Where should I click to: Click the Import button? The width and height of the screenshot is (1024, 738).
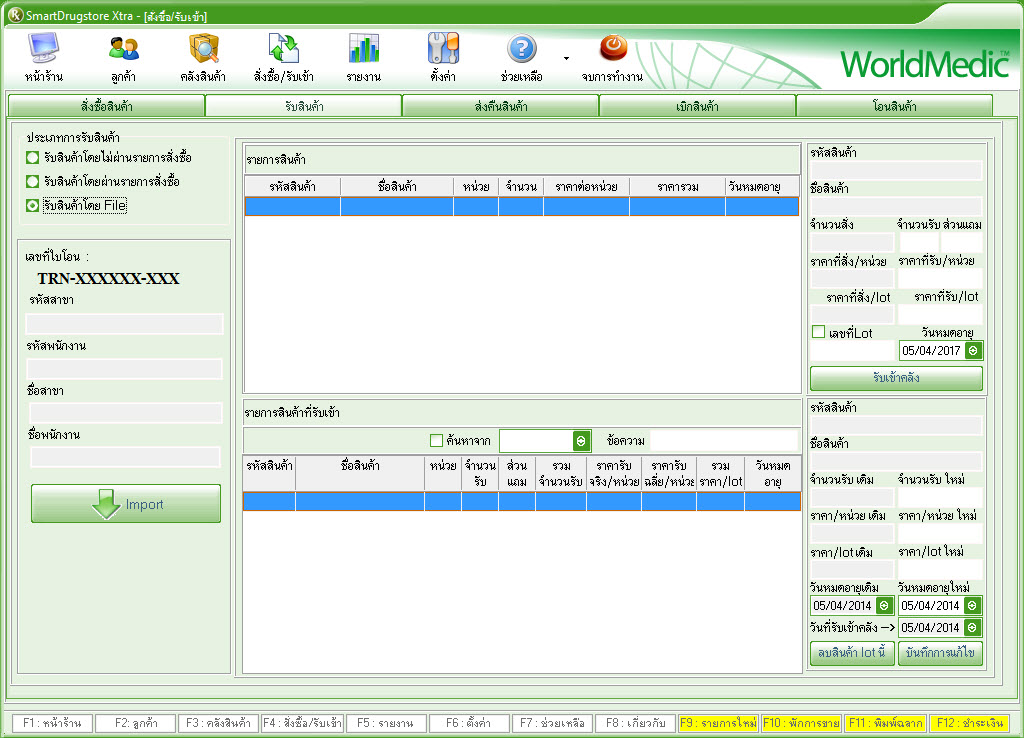tap(126, 504)
